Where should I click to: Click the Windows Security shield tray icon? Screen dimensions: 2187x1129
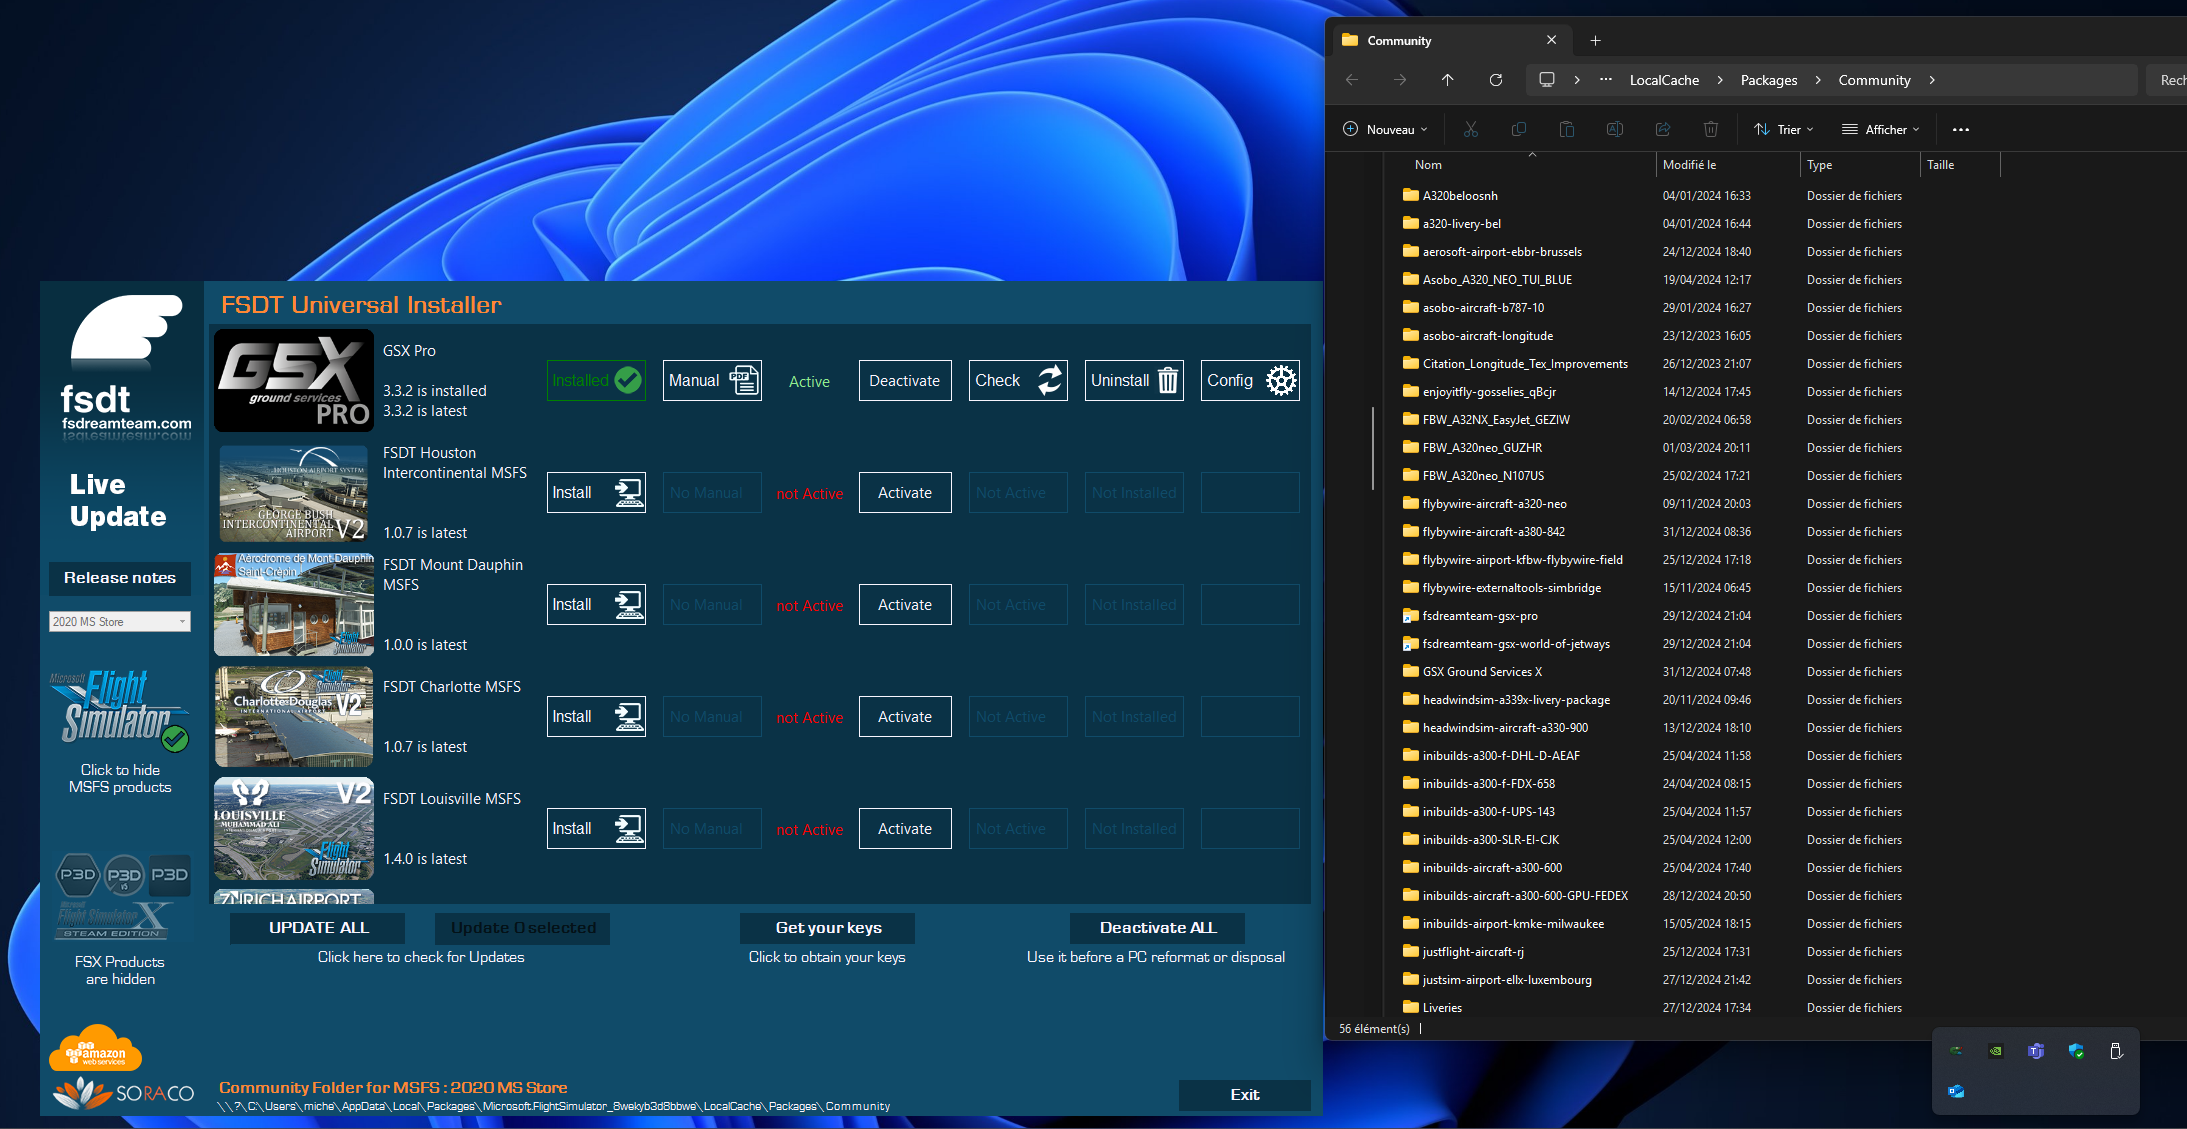click(x=2076, y=1051)
